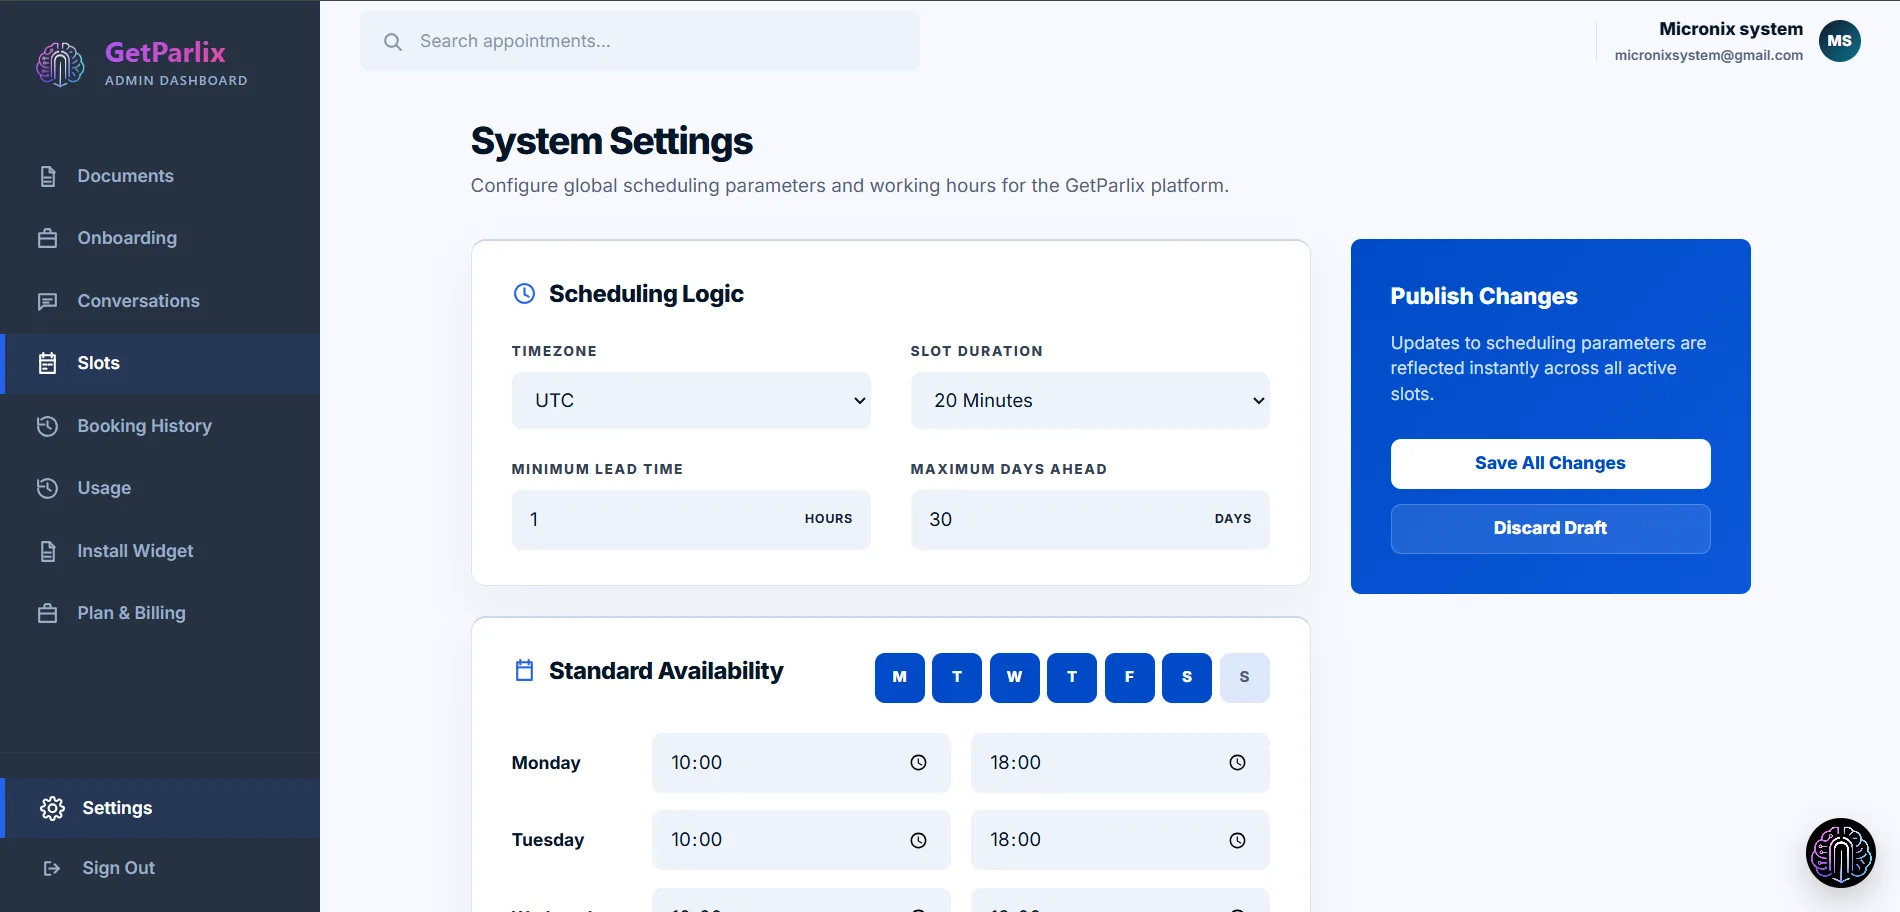Open Conversations in the sidebar

(x=160, y=301)
